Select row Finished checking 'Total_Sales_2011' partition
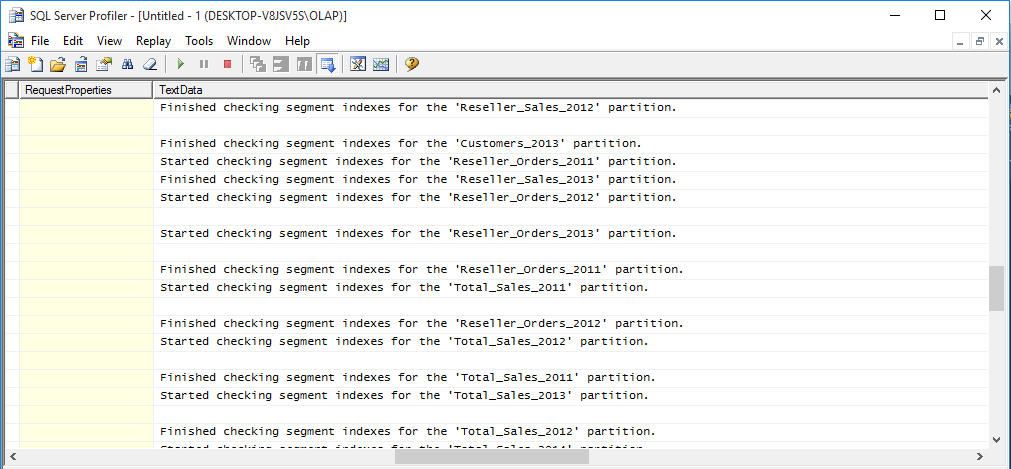Viewport: 1011px width, 469px height. 496,377
